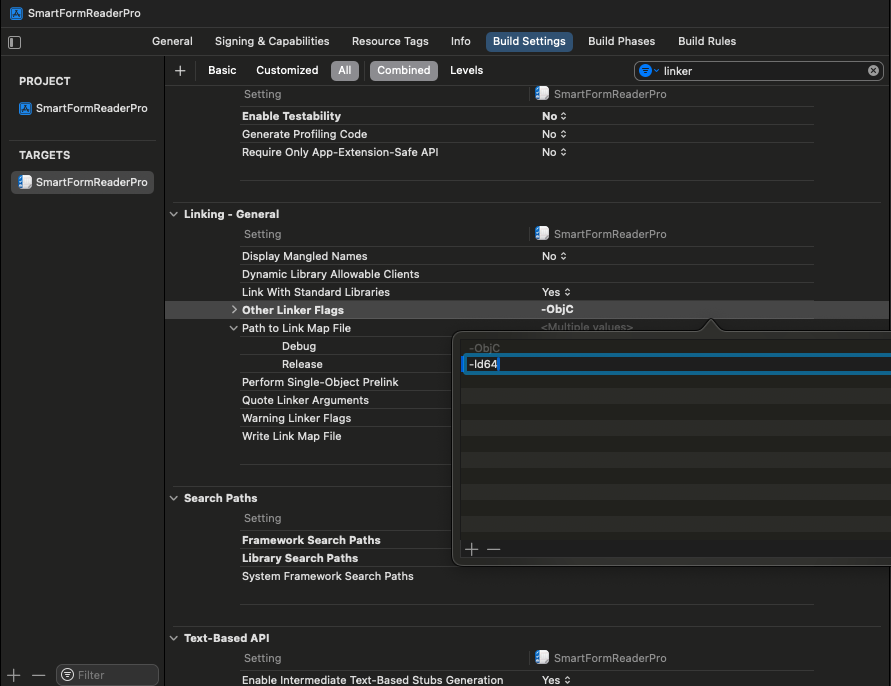Select the Debug link map path row

(x=298, y=346)
